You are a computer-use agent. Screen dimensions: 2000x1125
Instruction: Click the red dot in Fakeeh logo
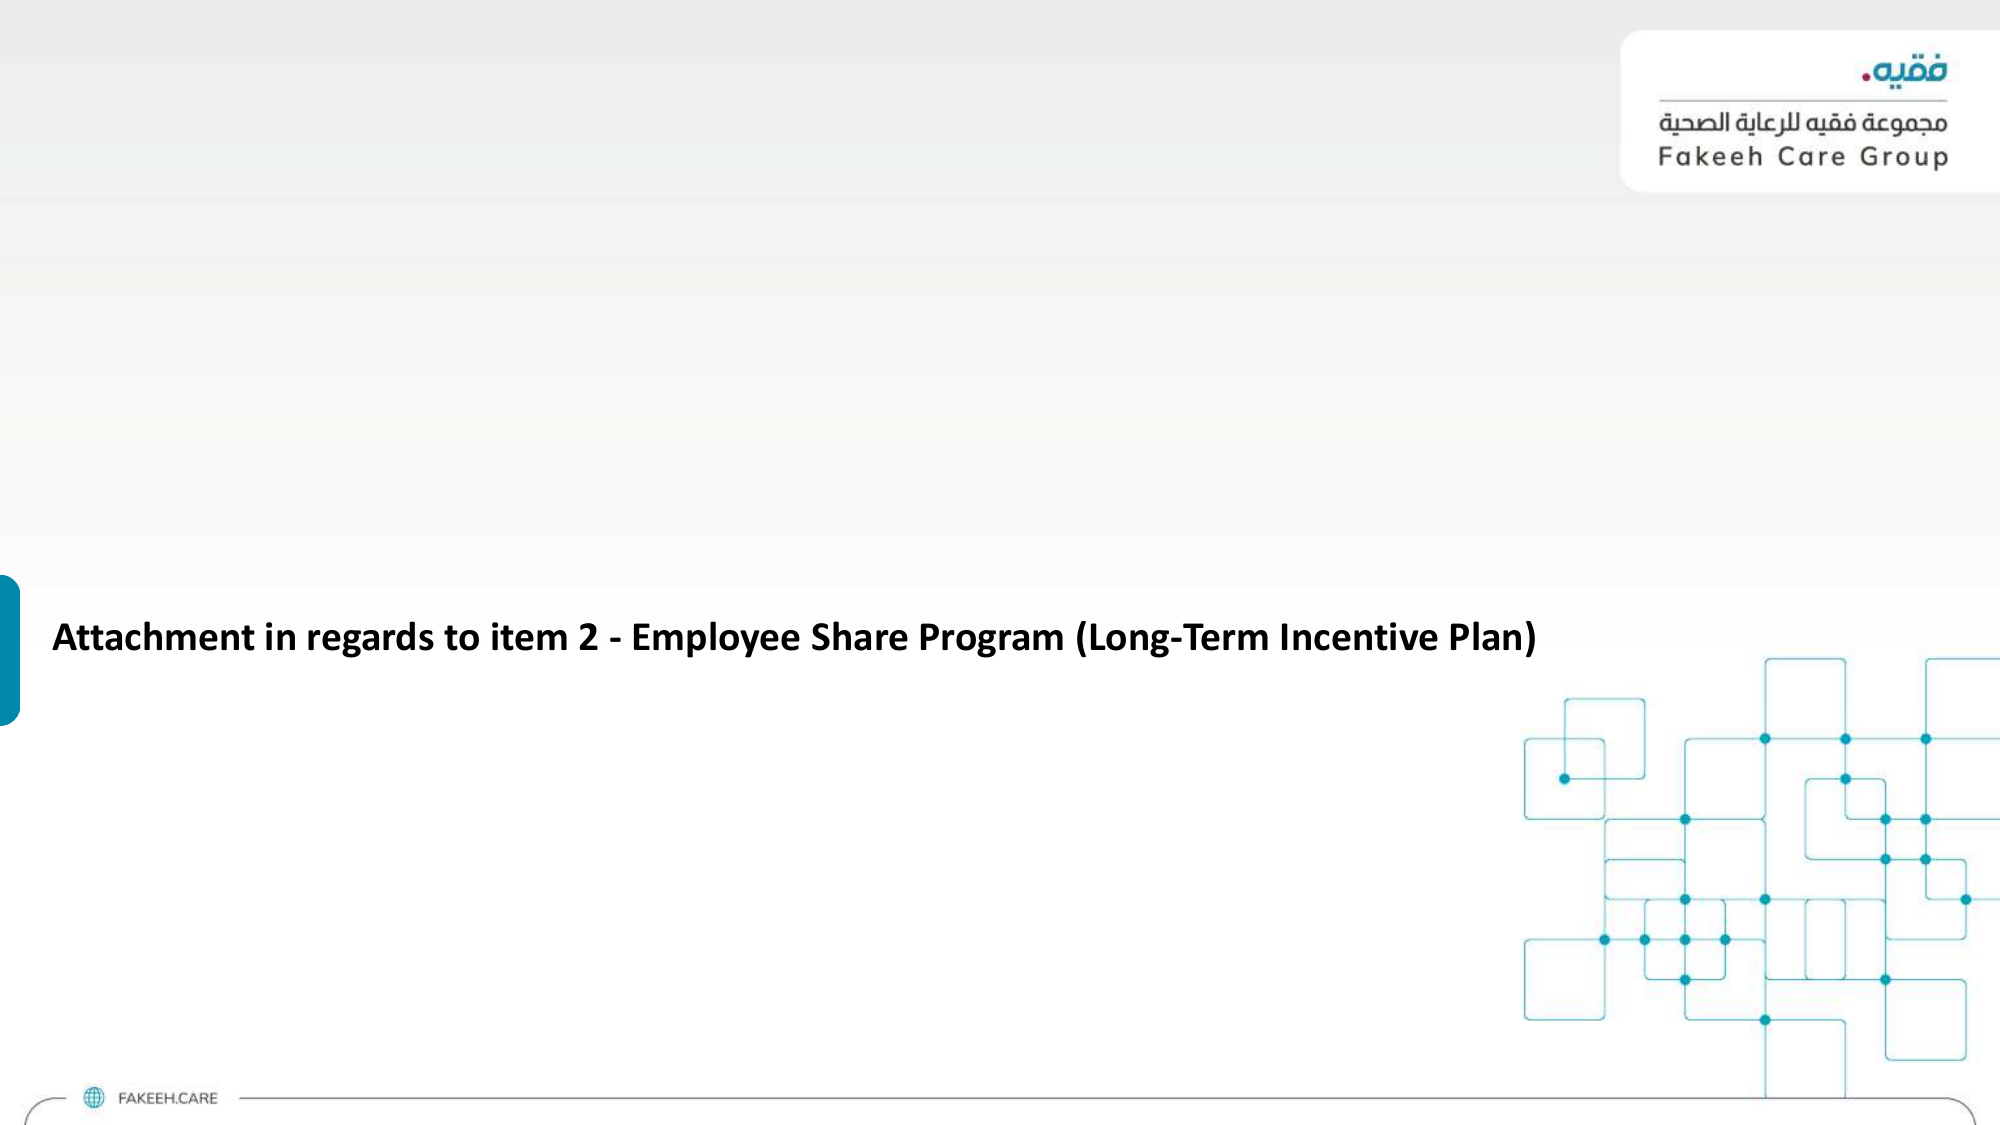(1865, 76)
